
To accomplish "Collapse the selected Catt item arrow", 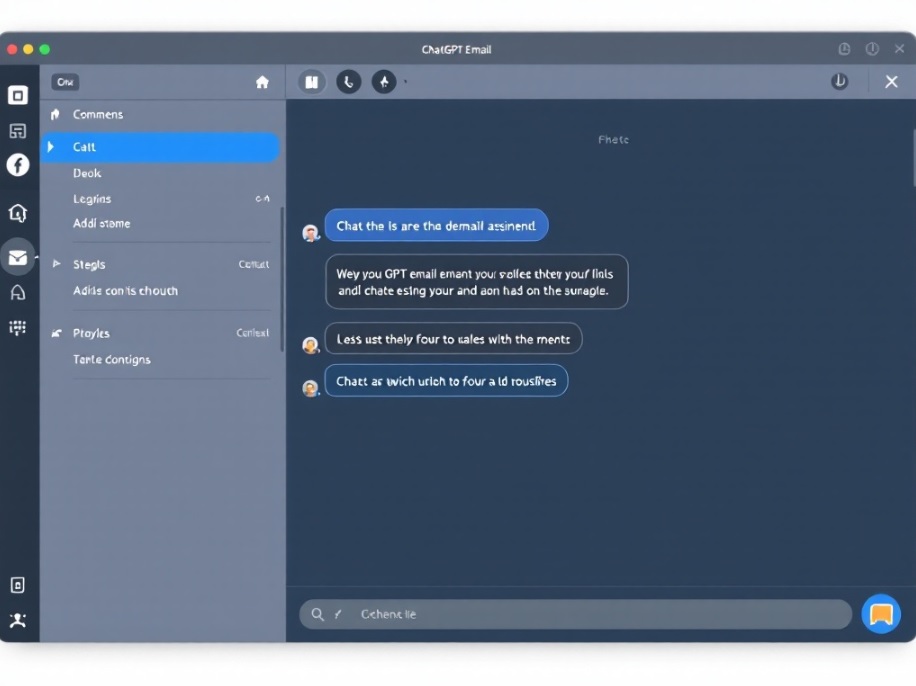I will tap(51, 147).
